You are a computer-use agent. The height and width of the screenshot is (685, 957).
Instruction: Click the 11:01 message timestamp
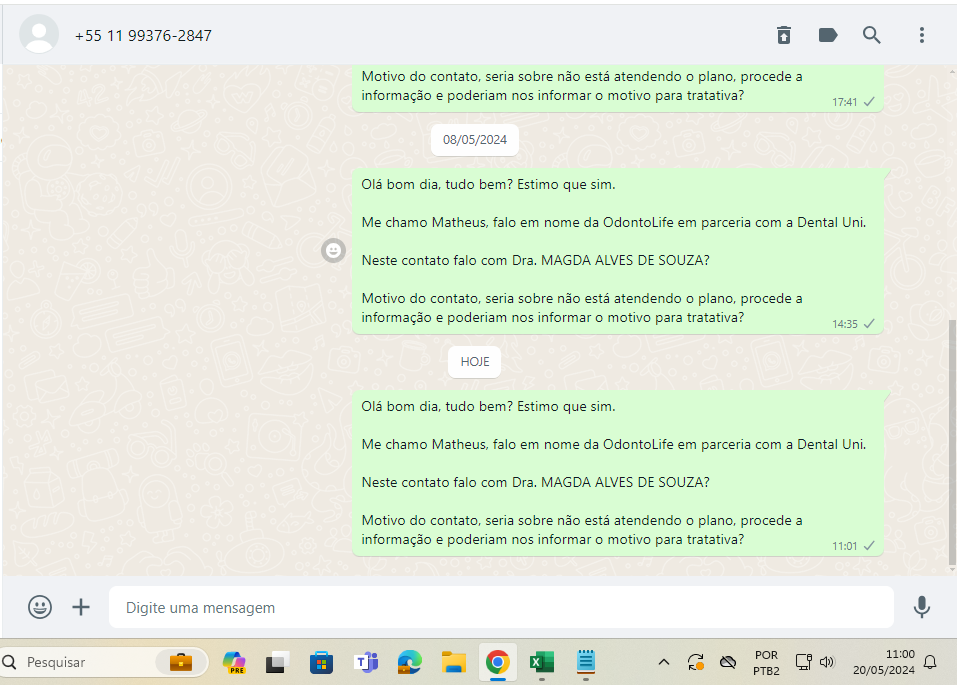tap(845, 546)
